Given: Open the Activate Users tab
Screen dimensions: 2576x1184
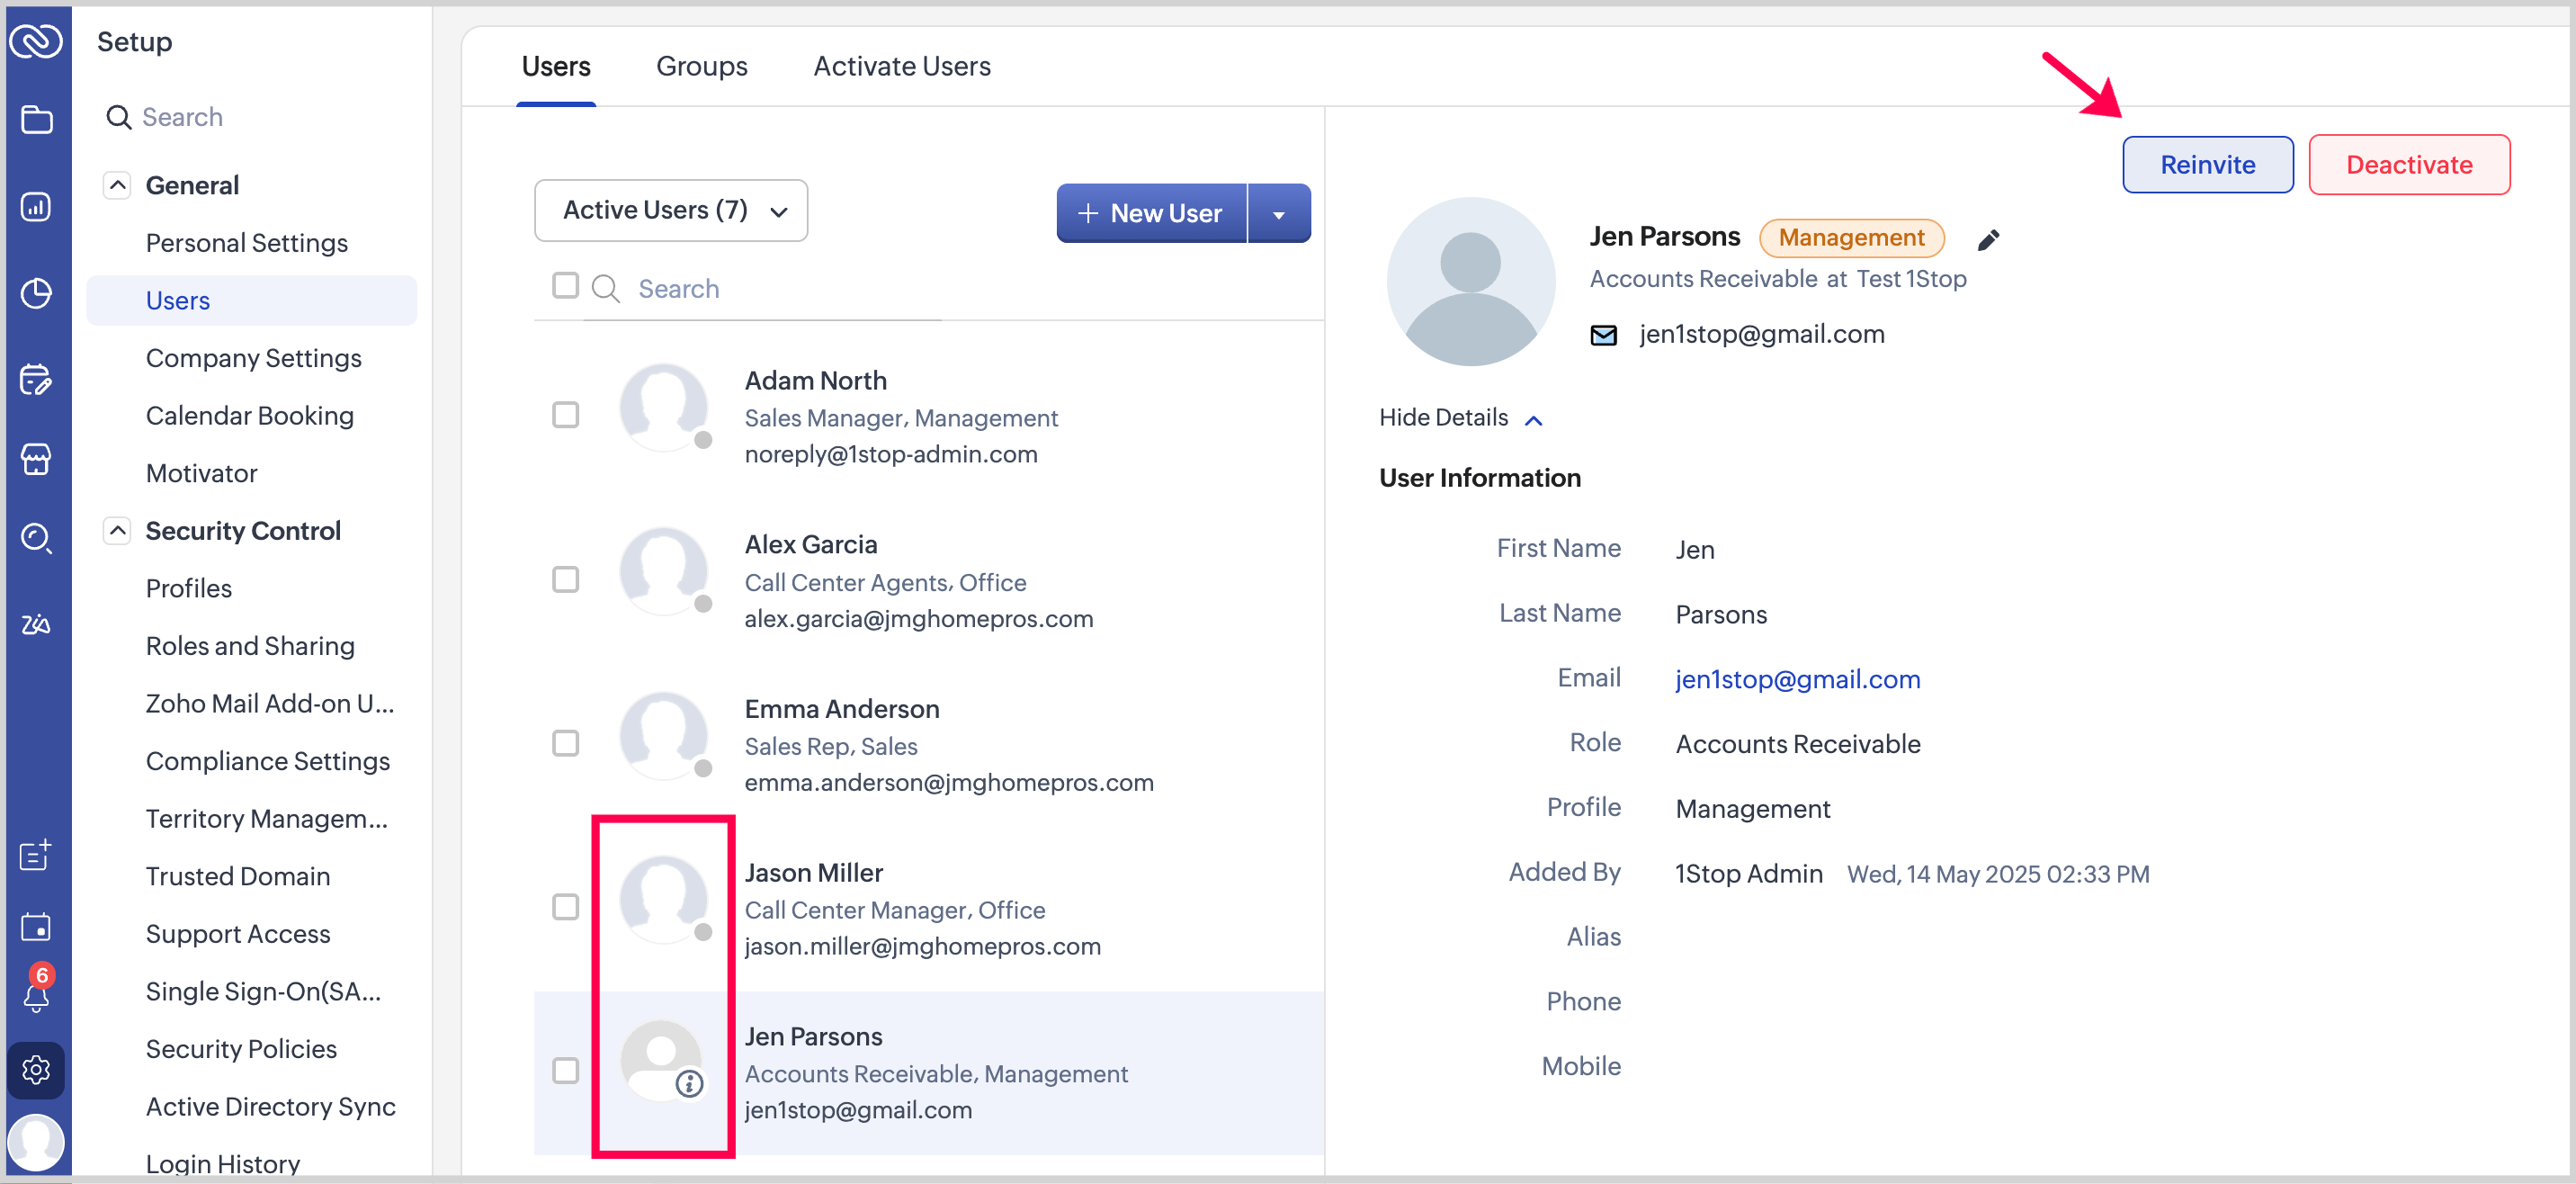Looking at the screenshot, I should (901, 66).
